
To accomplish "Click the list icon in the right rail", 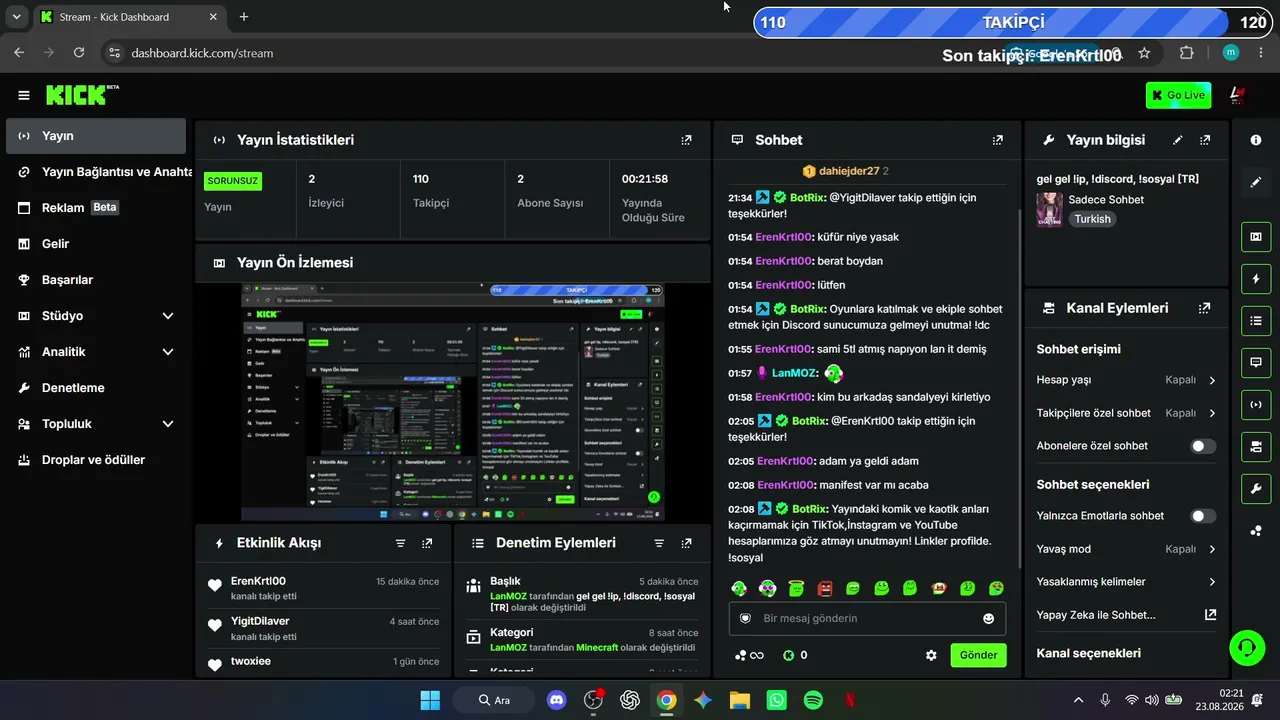I will (1256, 320).
